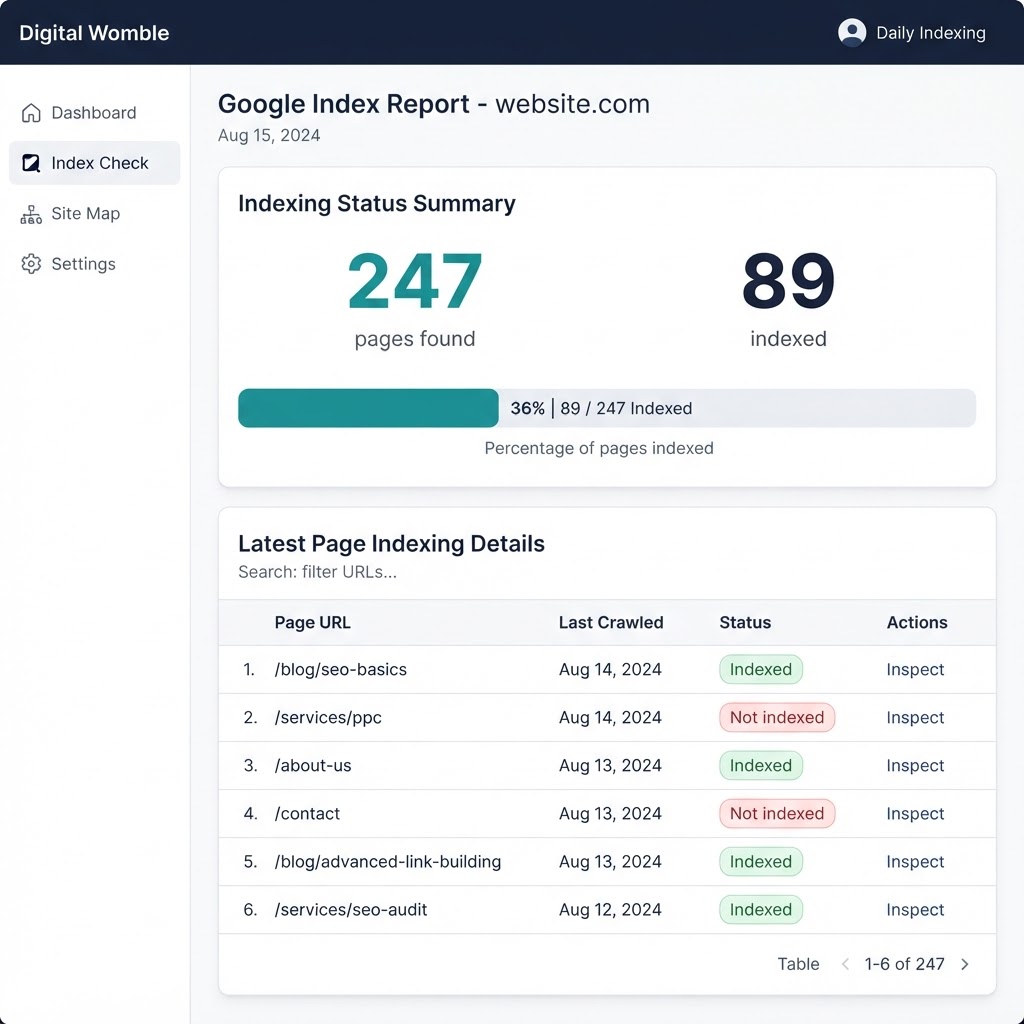Click the Indexing Status Summary heading

pyautogui.click(x=377, y=203)
